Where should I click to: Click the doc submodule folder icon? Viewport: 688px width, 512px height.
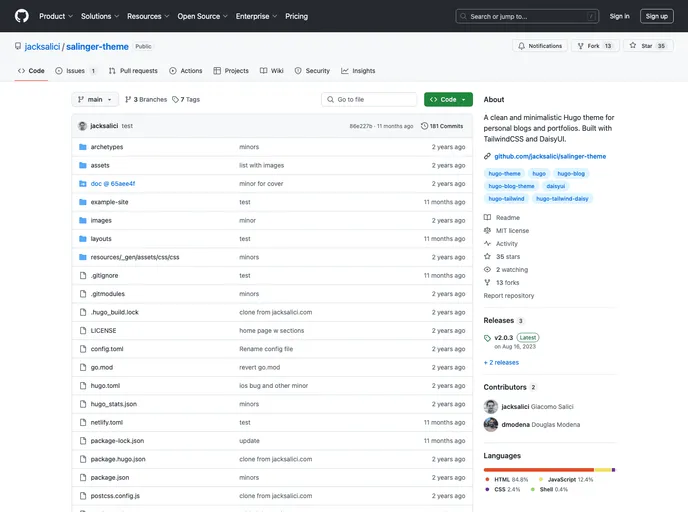point(82,184)
